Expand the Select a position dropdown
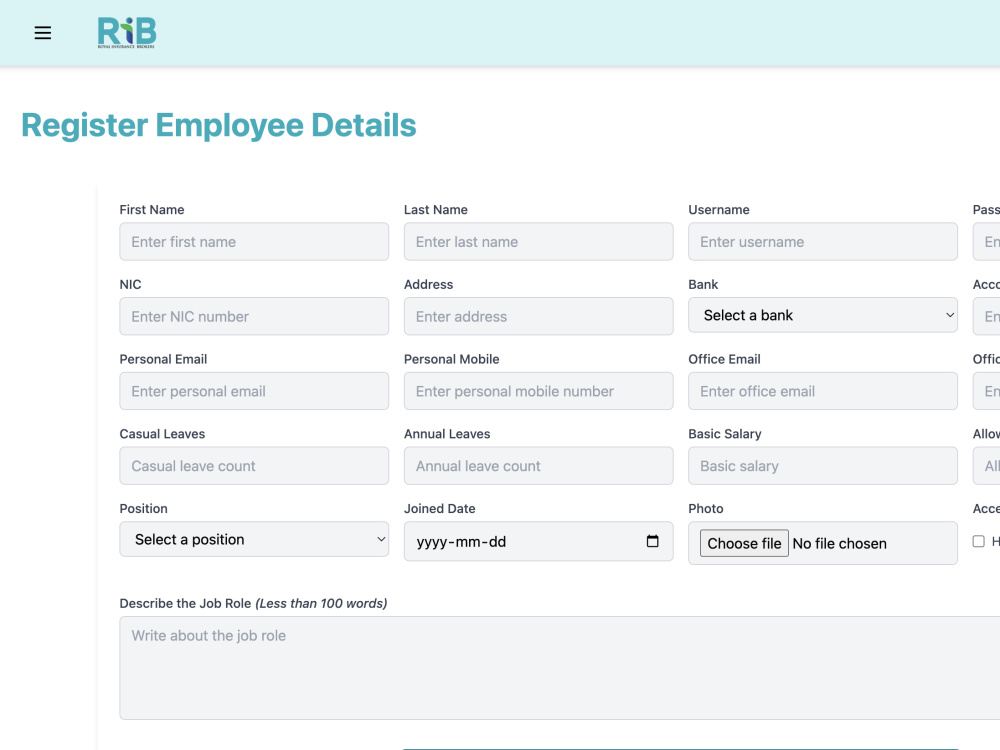Image resolution: width=1000 pixels, height=750 pixels. [254, 539]
